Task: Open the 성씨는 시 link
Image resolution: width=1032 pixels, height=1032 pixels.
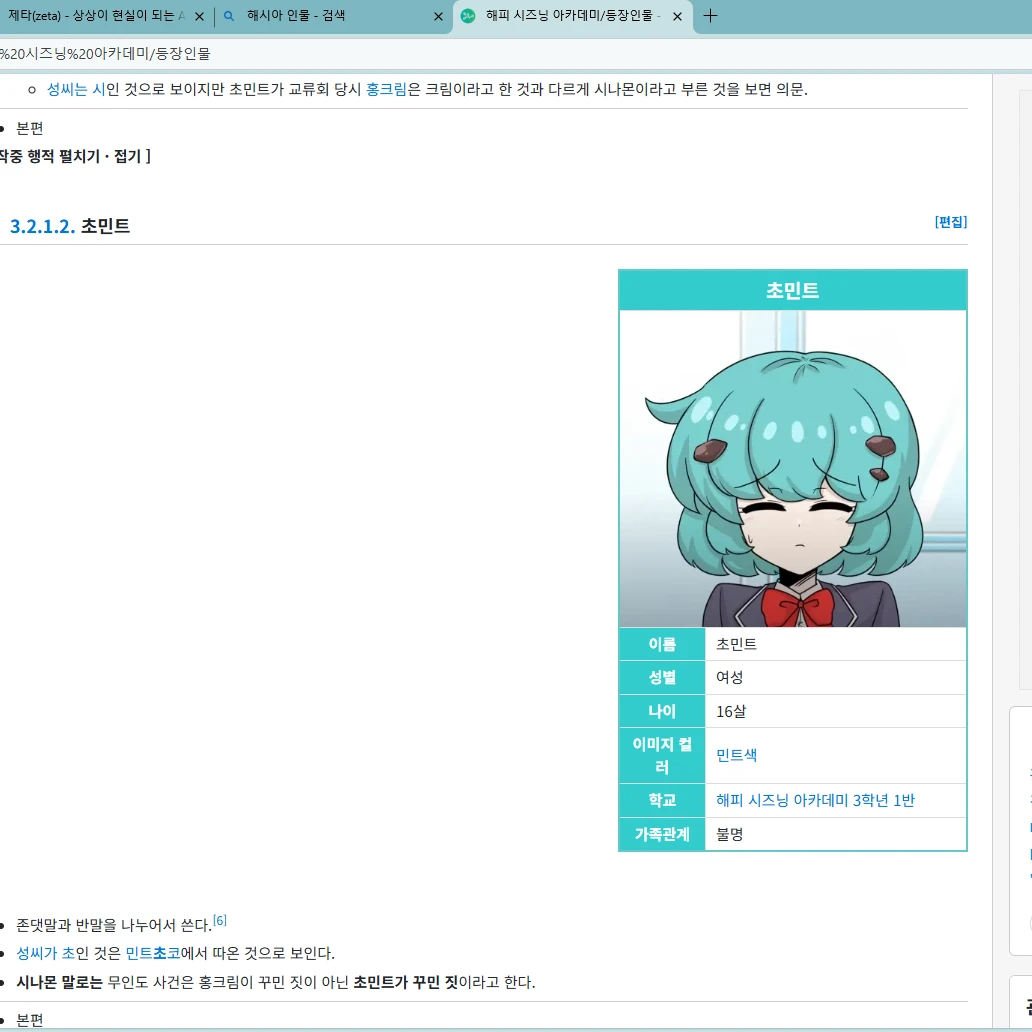Action: coord(75,89)
